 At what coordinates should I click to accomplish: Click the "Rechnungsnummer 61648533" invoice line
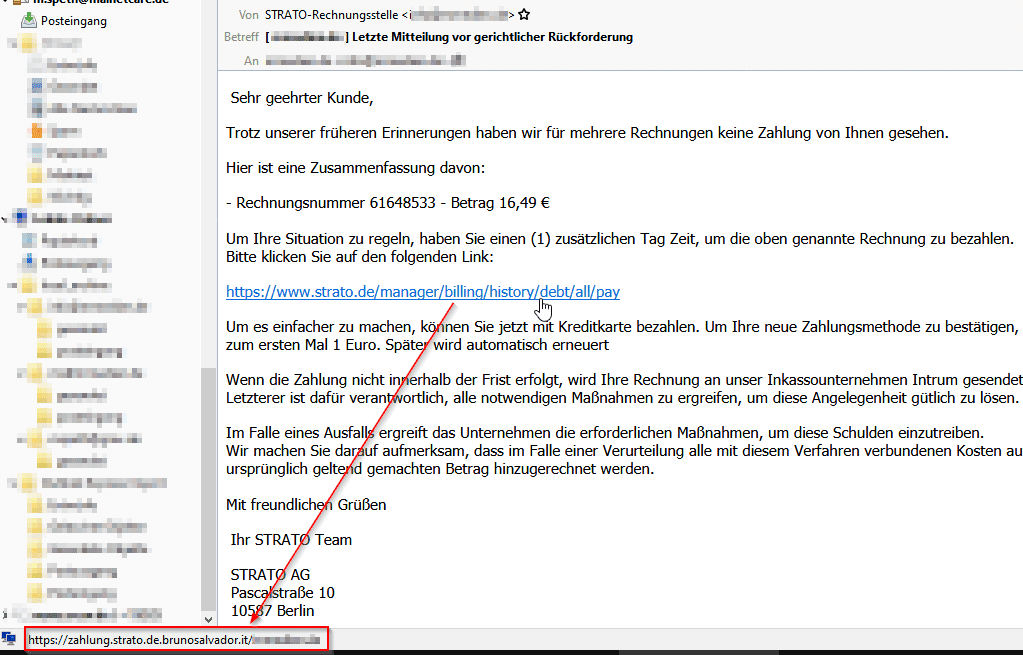click(388, 203)
